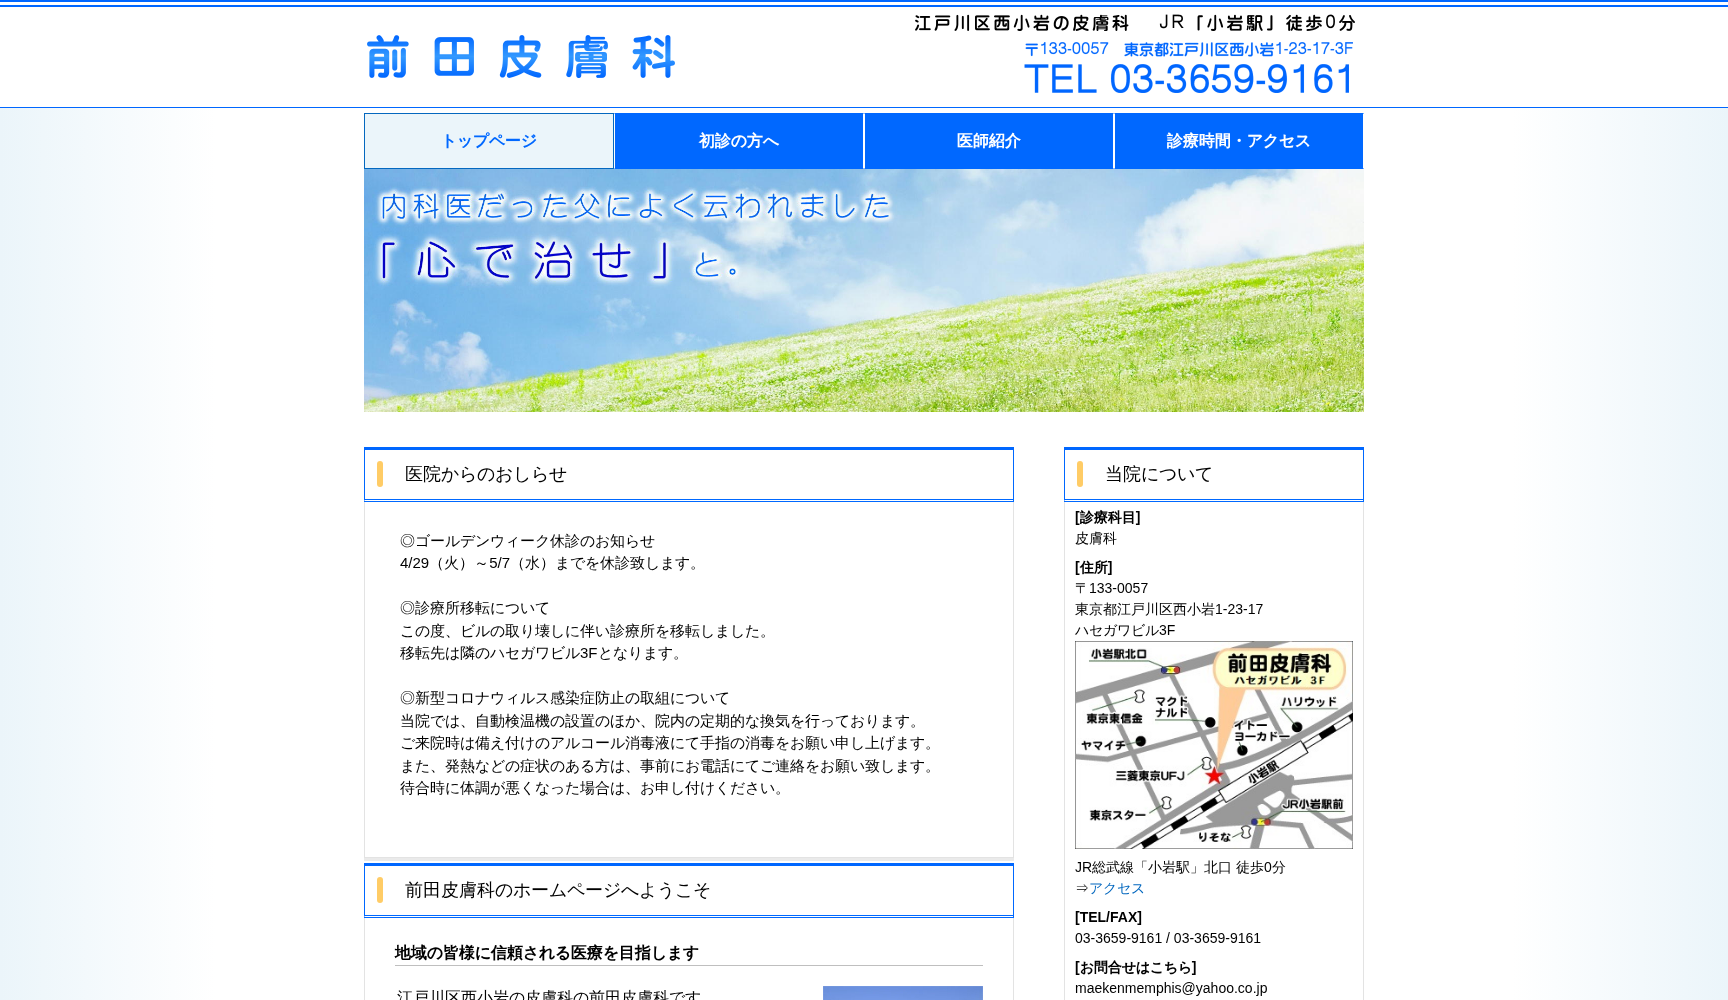Open the 医師紹介 navigation tab

988,141
